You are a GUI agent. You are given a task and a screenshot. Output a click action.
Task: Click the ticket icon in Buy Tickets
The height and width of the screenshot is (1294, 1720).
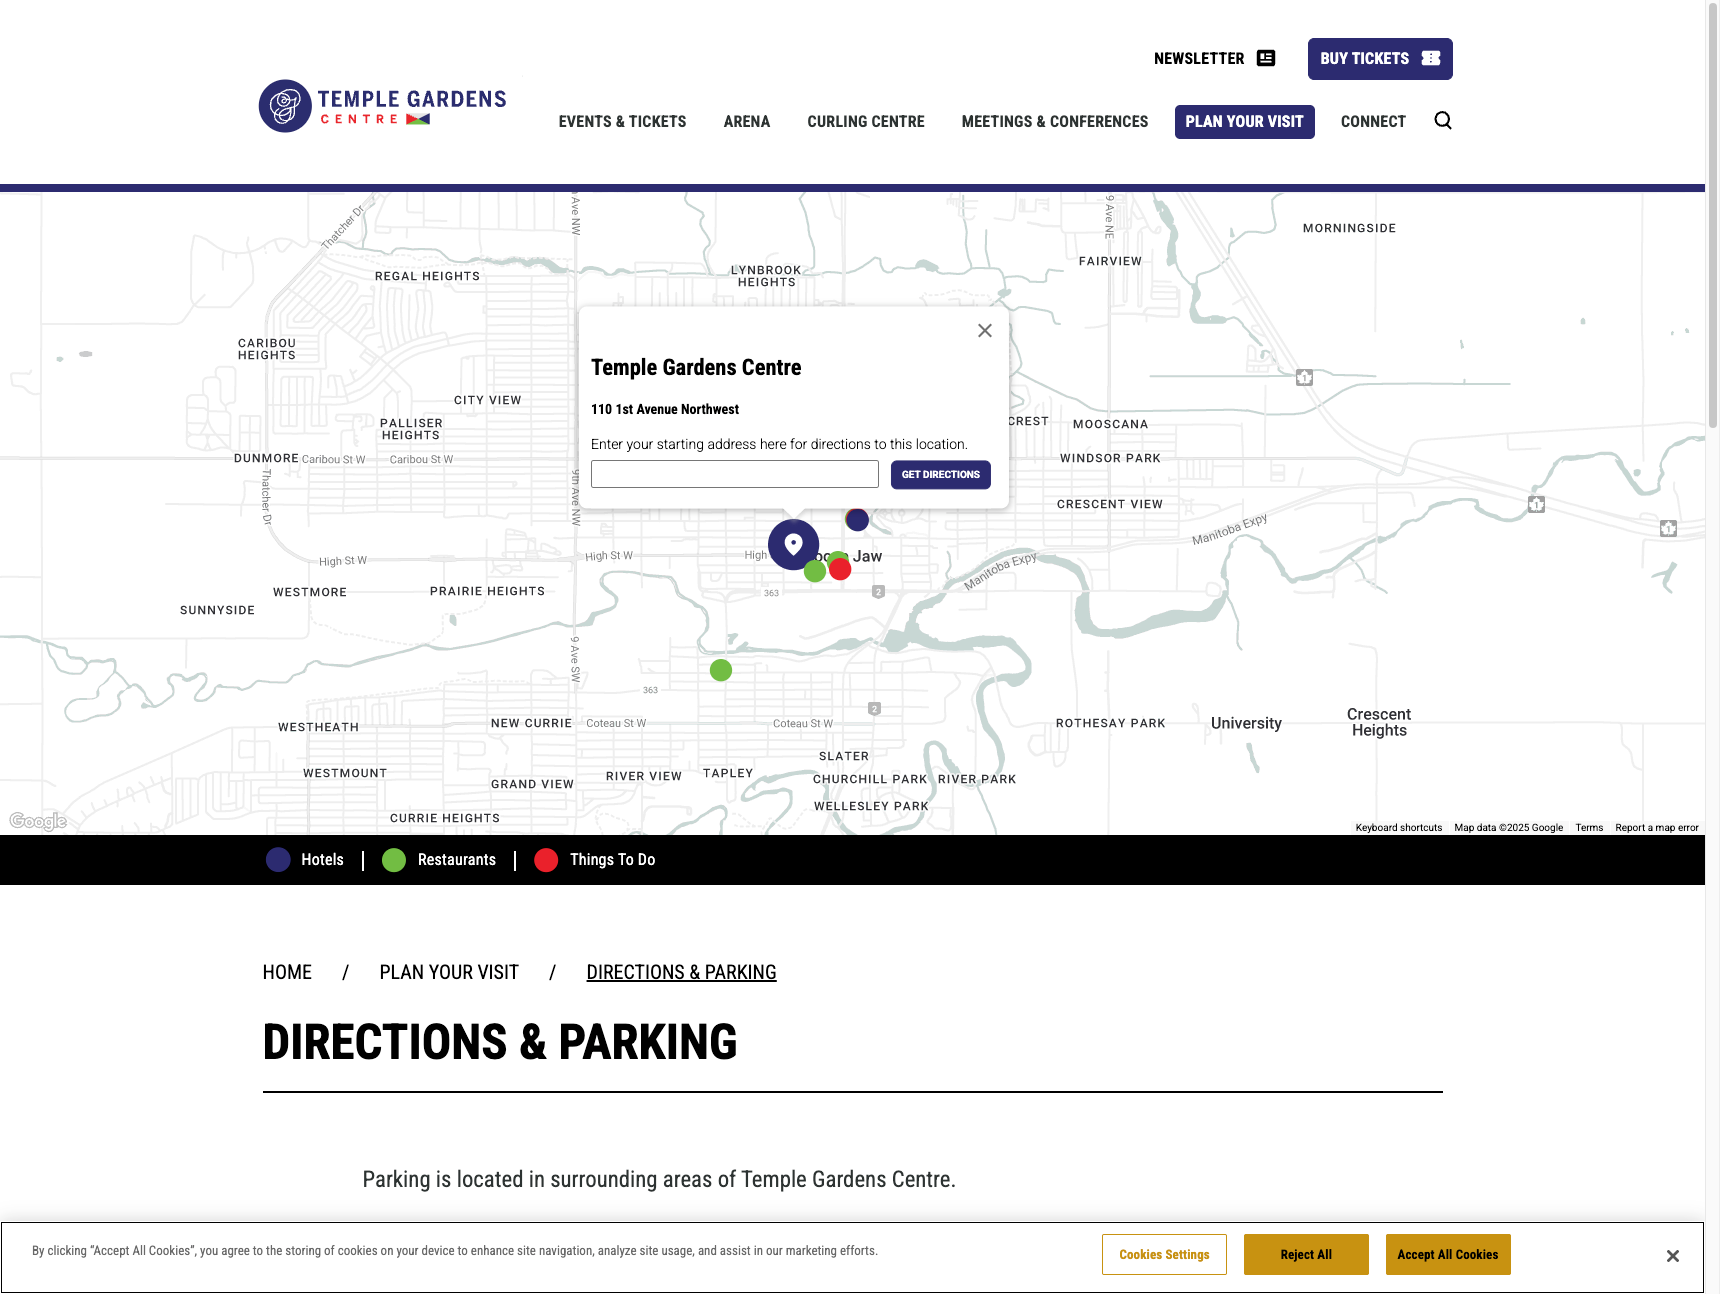[1431, 58]
